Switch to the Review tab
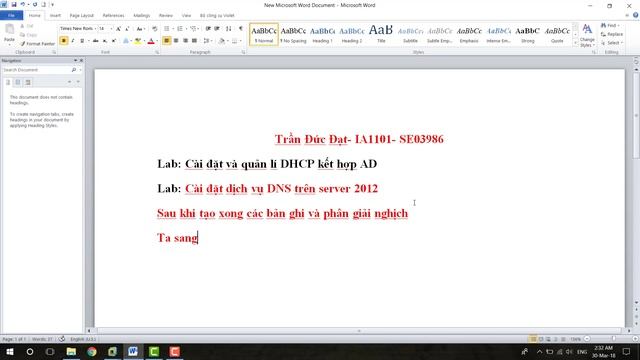640x360 pixels. coord(166,16)
